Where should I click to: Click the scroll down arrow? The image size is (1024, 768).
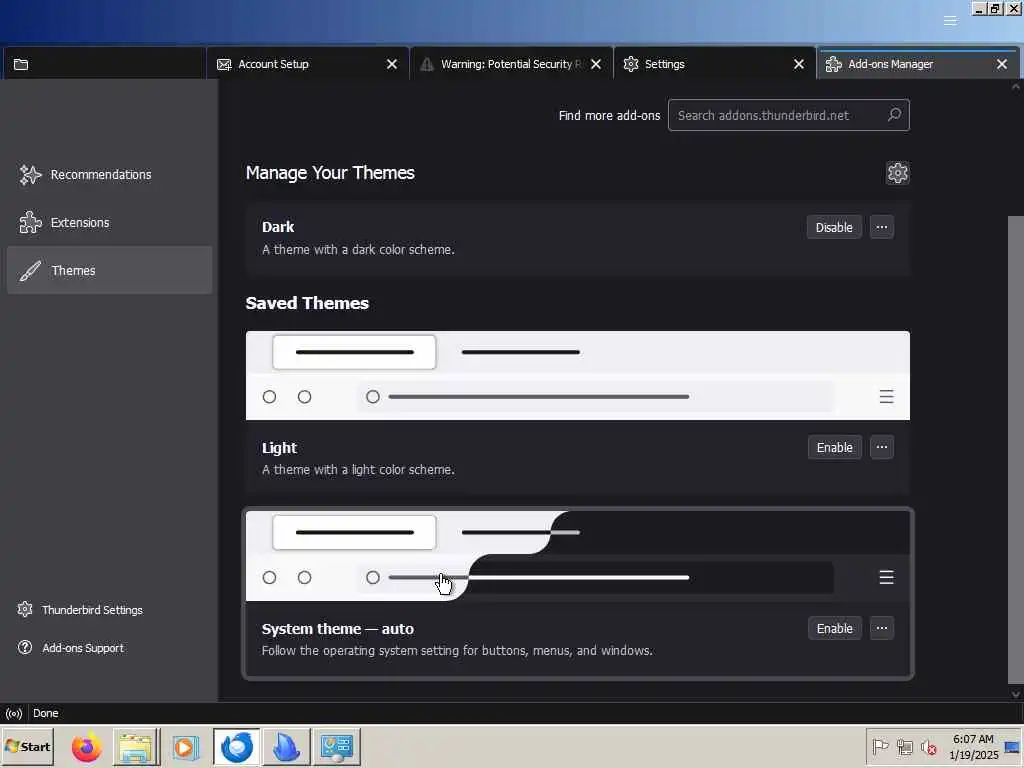point(1016,694)
